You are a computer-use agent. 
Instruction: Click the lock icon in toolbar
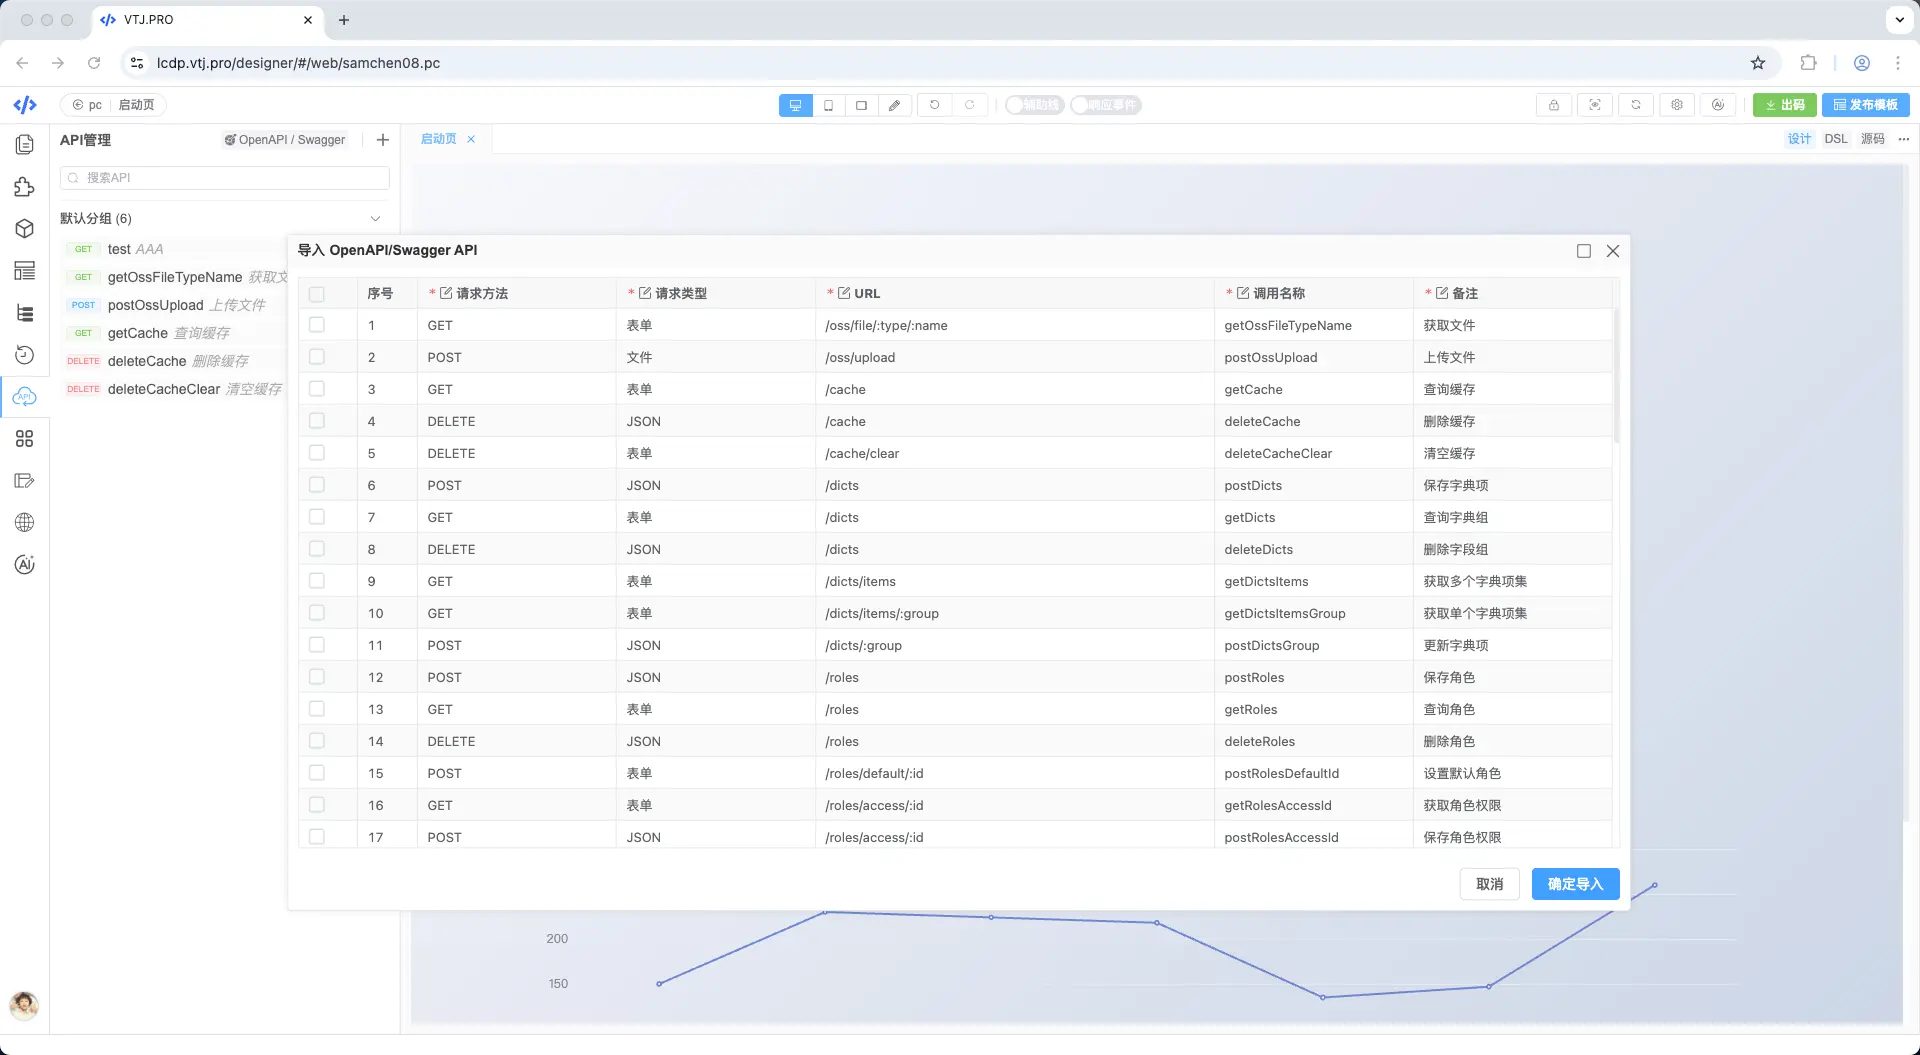(x=1554, y=105)
